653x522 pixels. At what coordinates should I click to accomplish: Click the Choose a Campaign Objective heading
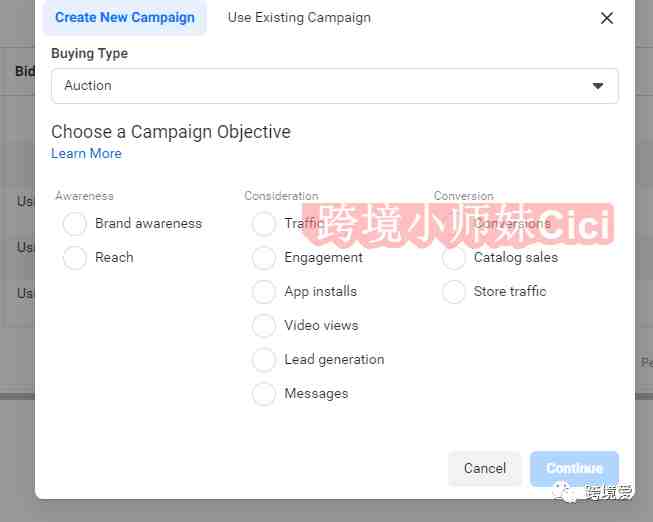(x=171, y=132)
